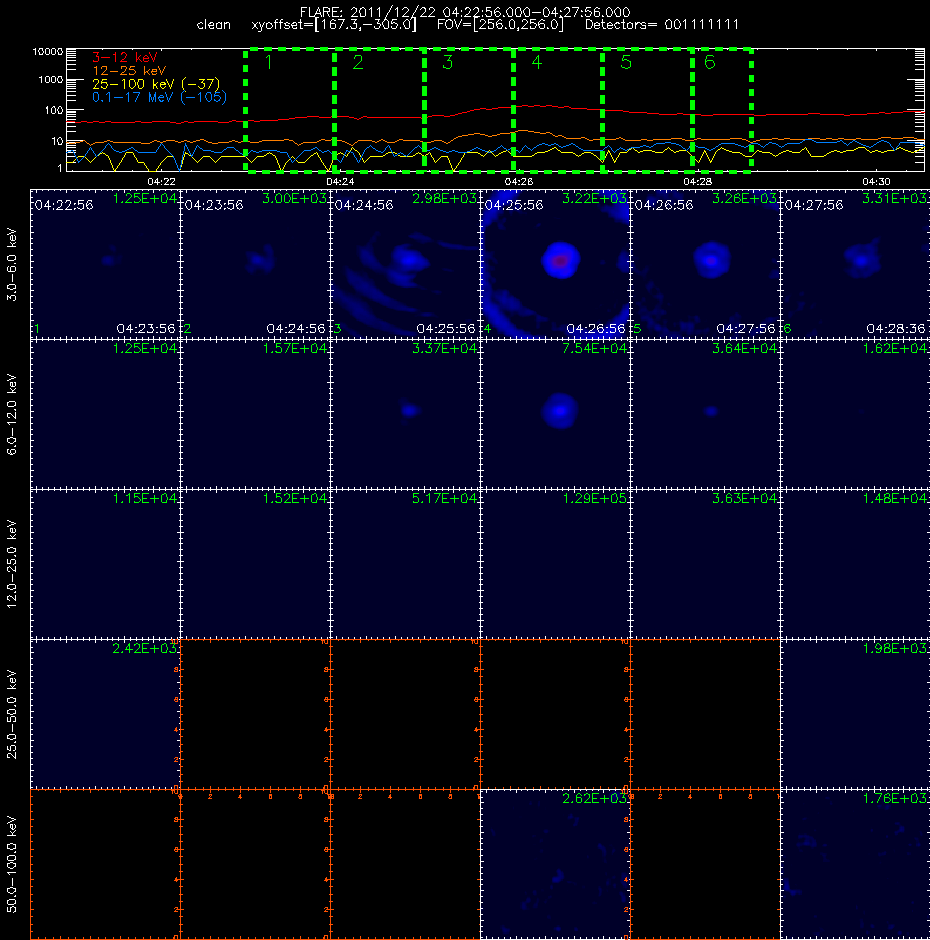The height and width of the screenshot is (940, 930).
Task: Click the '25.0-50.0 keV' row label
Action: (x=12, y=714)
